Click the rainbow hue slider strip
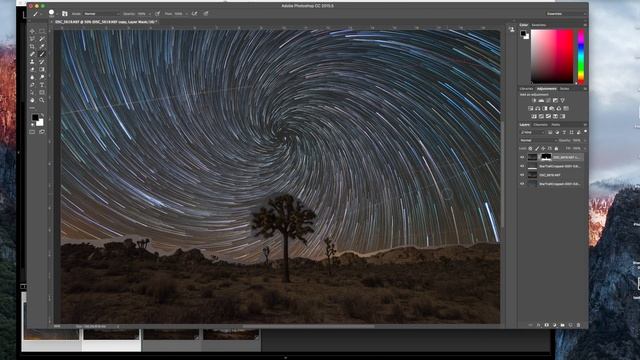The height and width of the screenshot is (360, 640). tap(581, 57)
